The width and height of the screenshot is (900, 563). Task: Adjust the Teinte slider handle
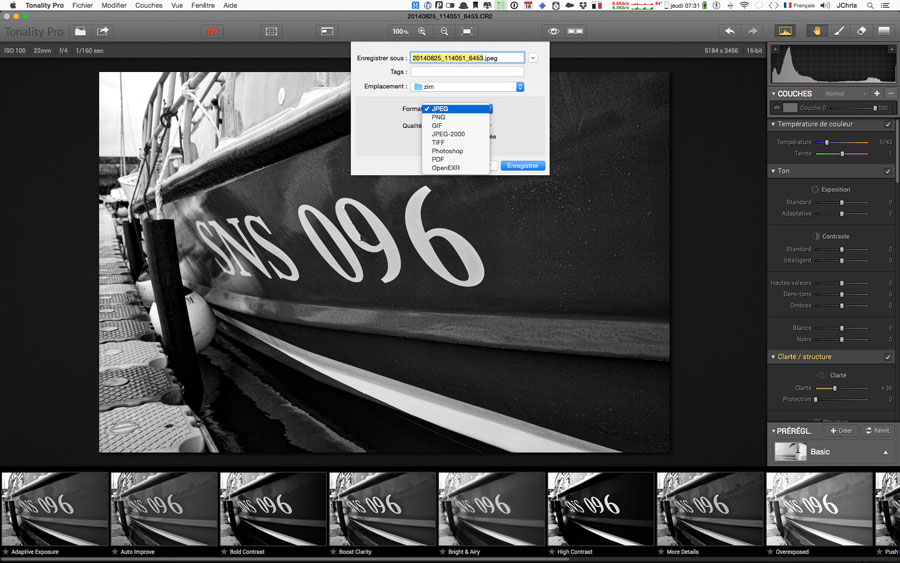(x=843, y=154)
